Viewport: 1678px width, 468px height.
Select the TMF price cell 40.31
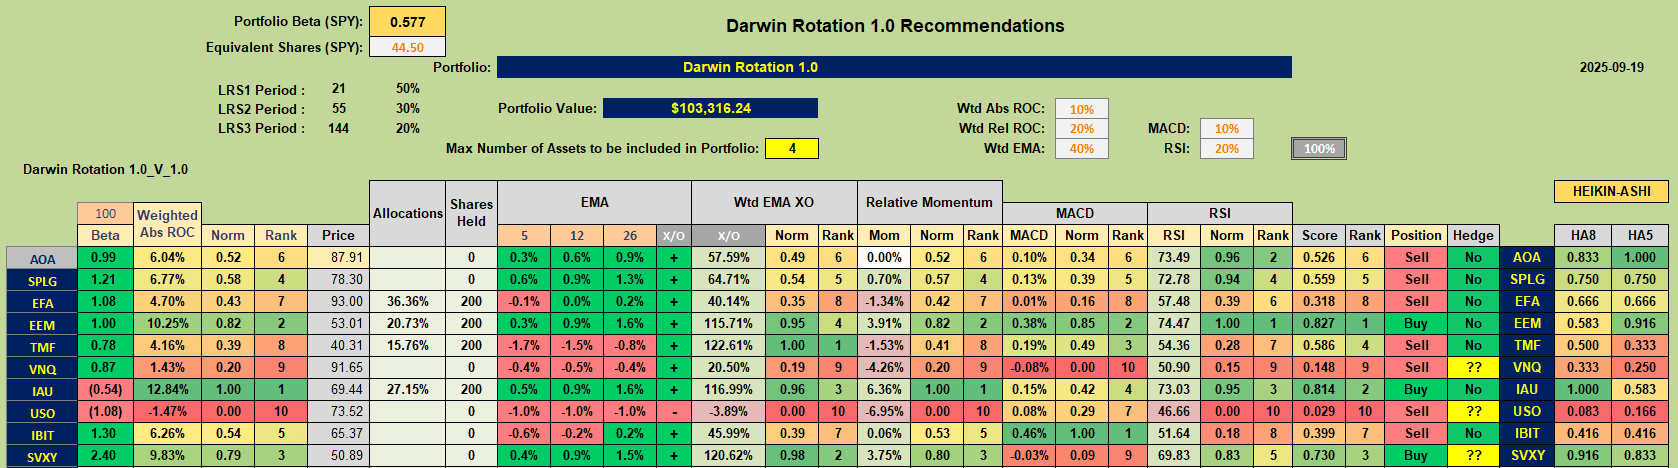click(338, 345)
